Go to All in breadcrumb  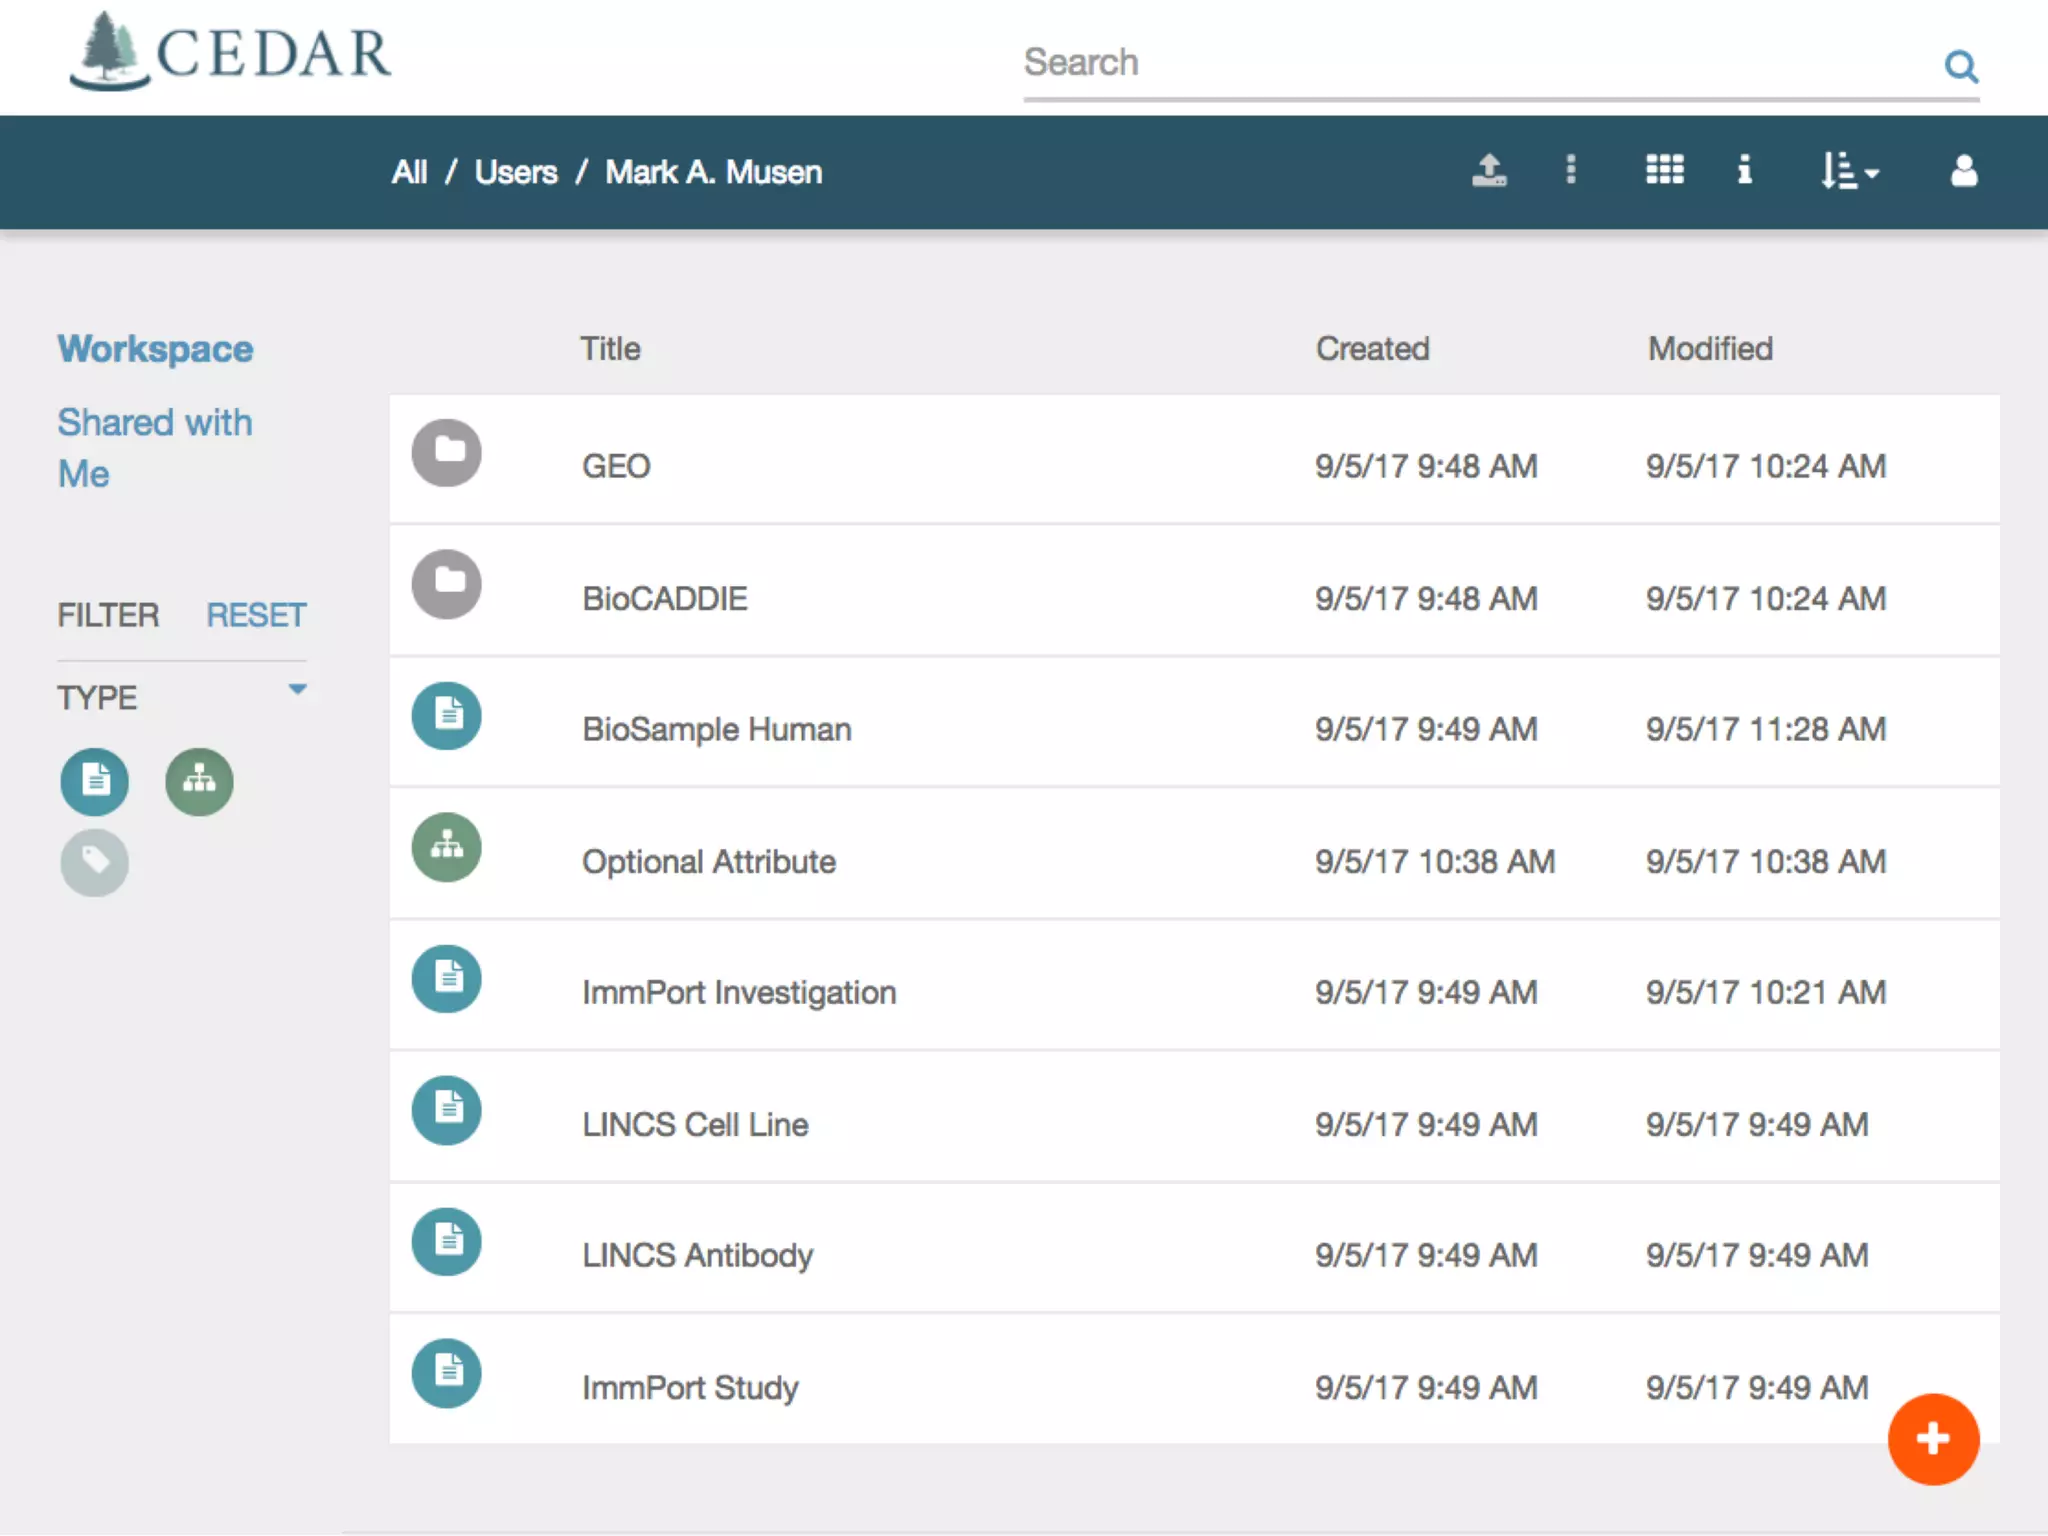(x=409, y=172)
